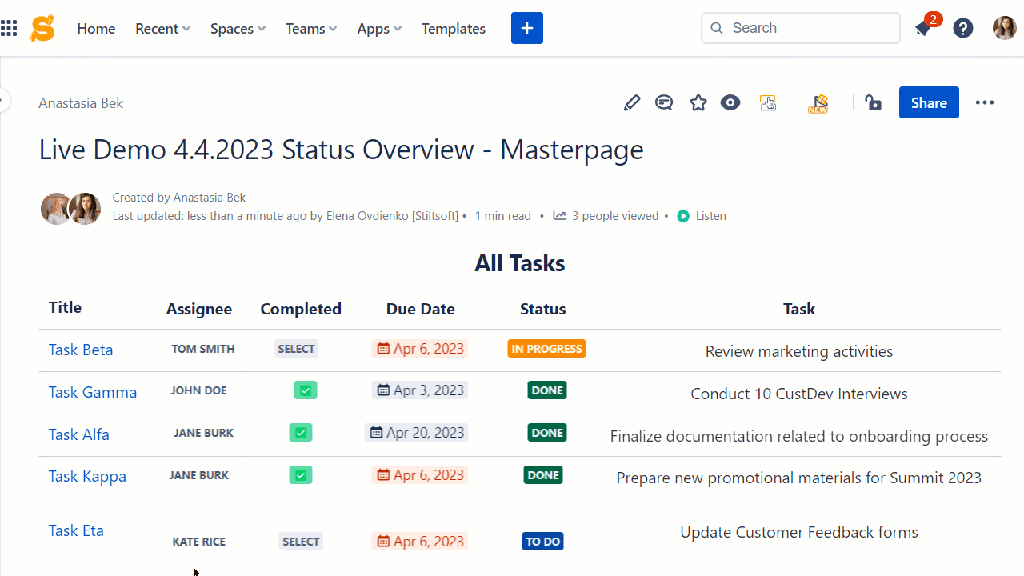
Task: Open the SELECT dropdown for Task Beta
Action: pyautogui.click(x=296, y=349)
